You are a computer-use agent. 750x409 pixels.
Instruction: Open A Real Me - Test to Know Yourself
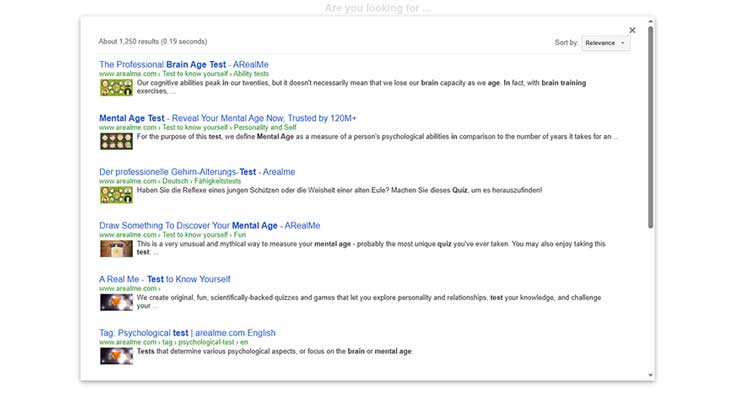click(165, 279)
